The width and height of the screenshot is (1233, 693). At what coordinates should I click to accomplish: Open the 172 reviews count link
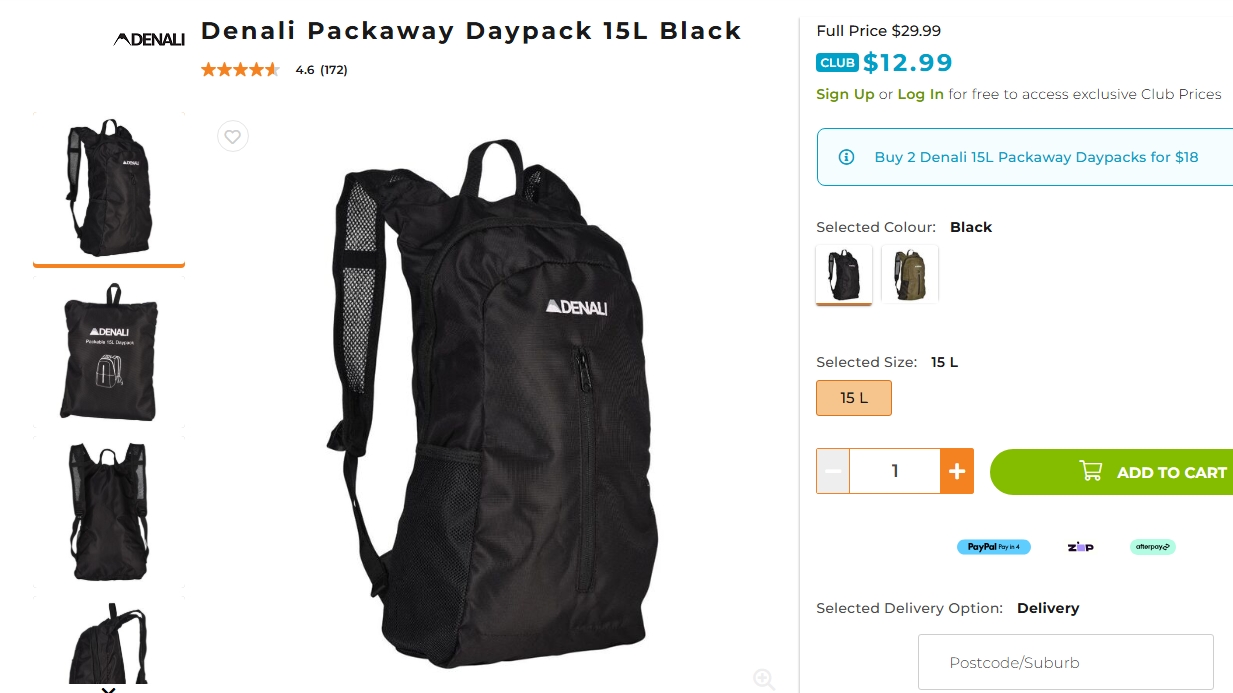click(334, 70)
